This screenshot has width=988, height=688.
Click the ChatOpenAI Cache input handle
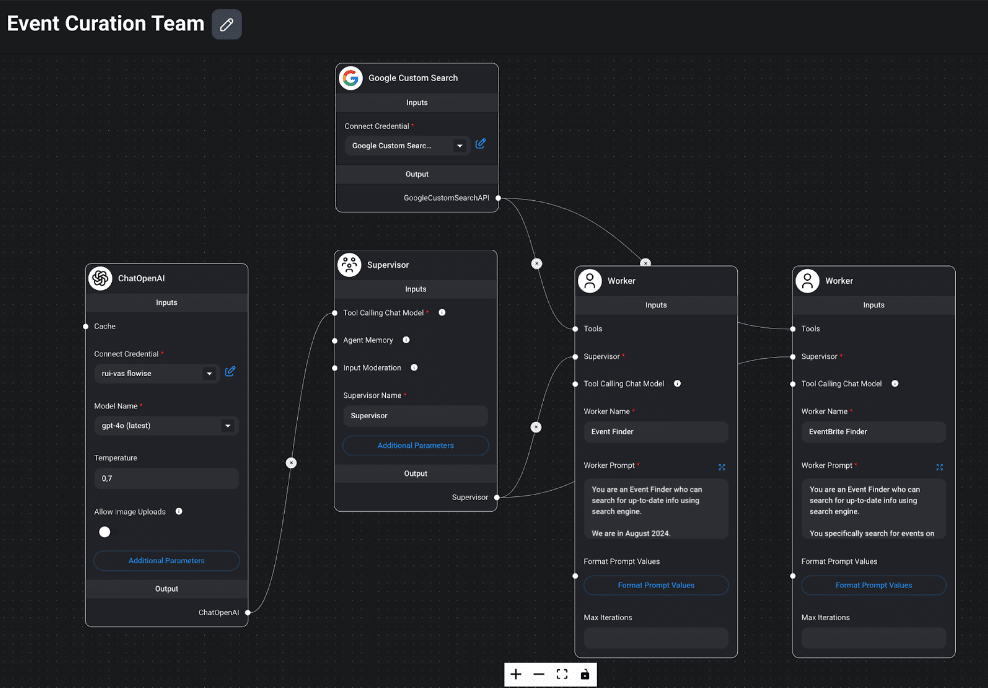[86, 326]
